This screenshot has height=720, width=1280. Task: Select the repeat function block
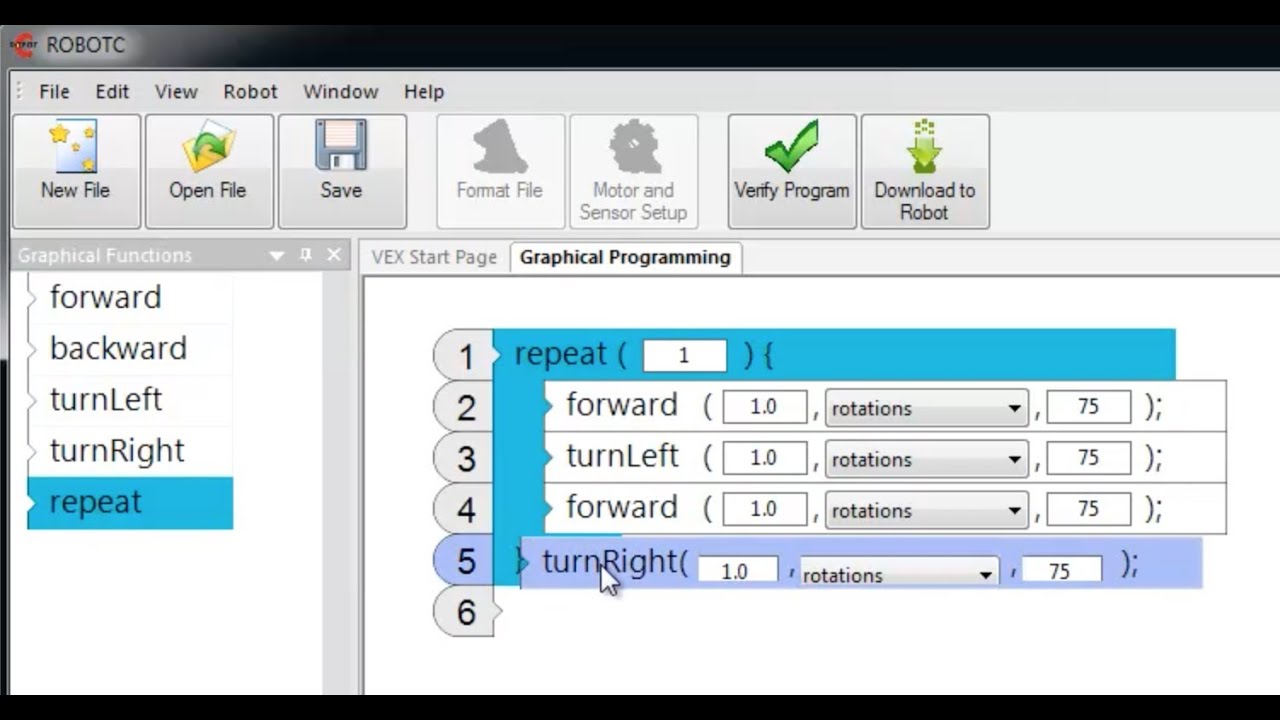pyautogui.click(x=130, y=502)
